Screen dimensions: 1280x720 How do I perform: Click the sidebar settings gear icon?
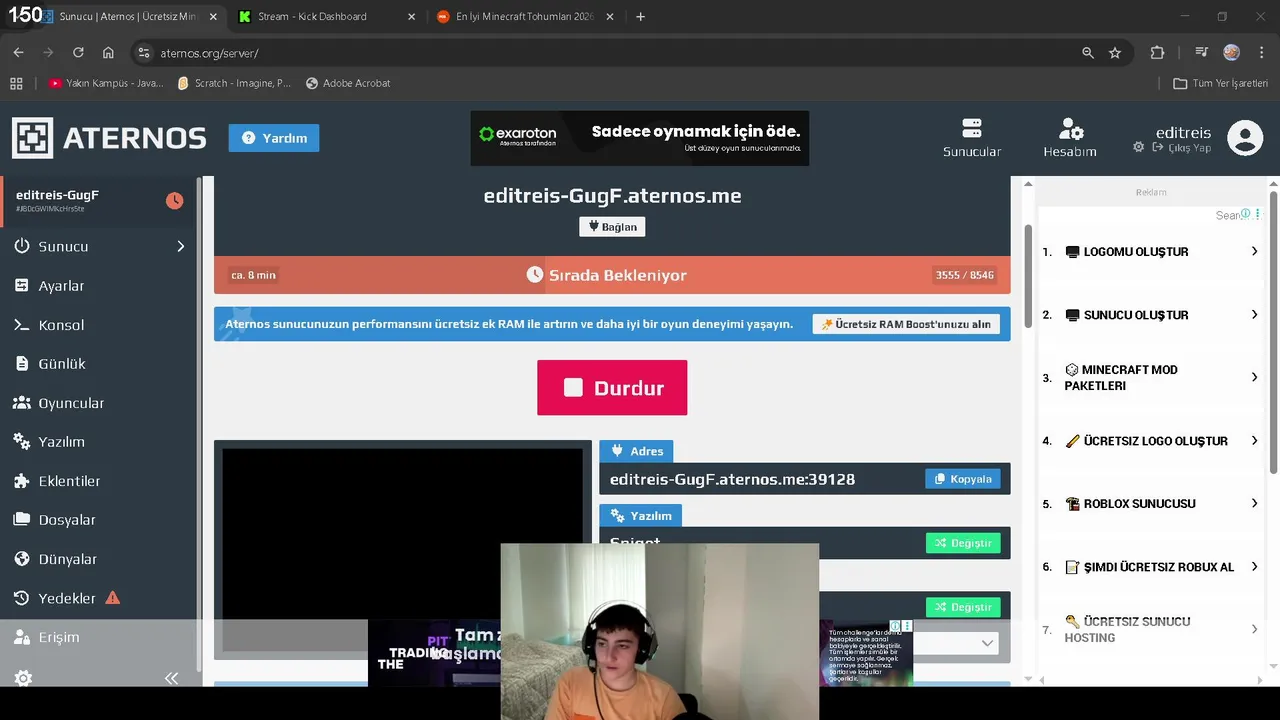tap(23, 678)
